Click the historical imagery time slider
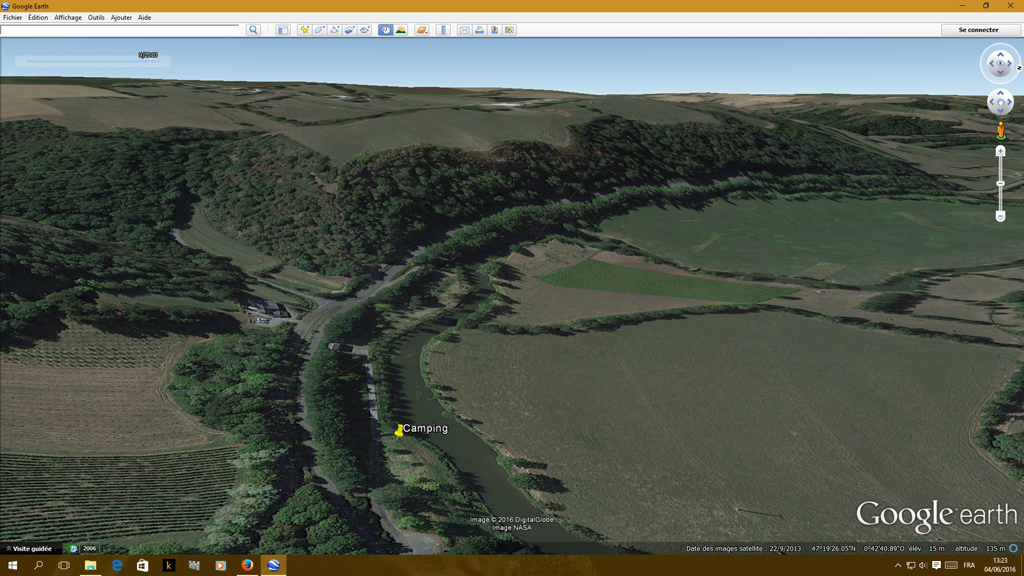Viewport: 1024px width, 576px height. 91,61
